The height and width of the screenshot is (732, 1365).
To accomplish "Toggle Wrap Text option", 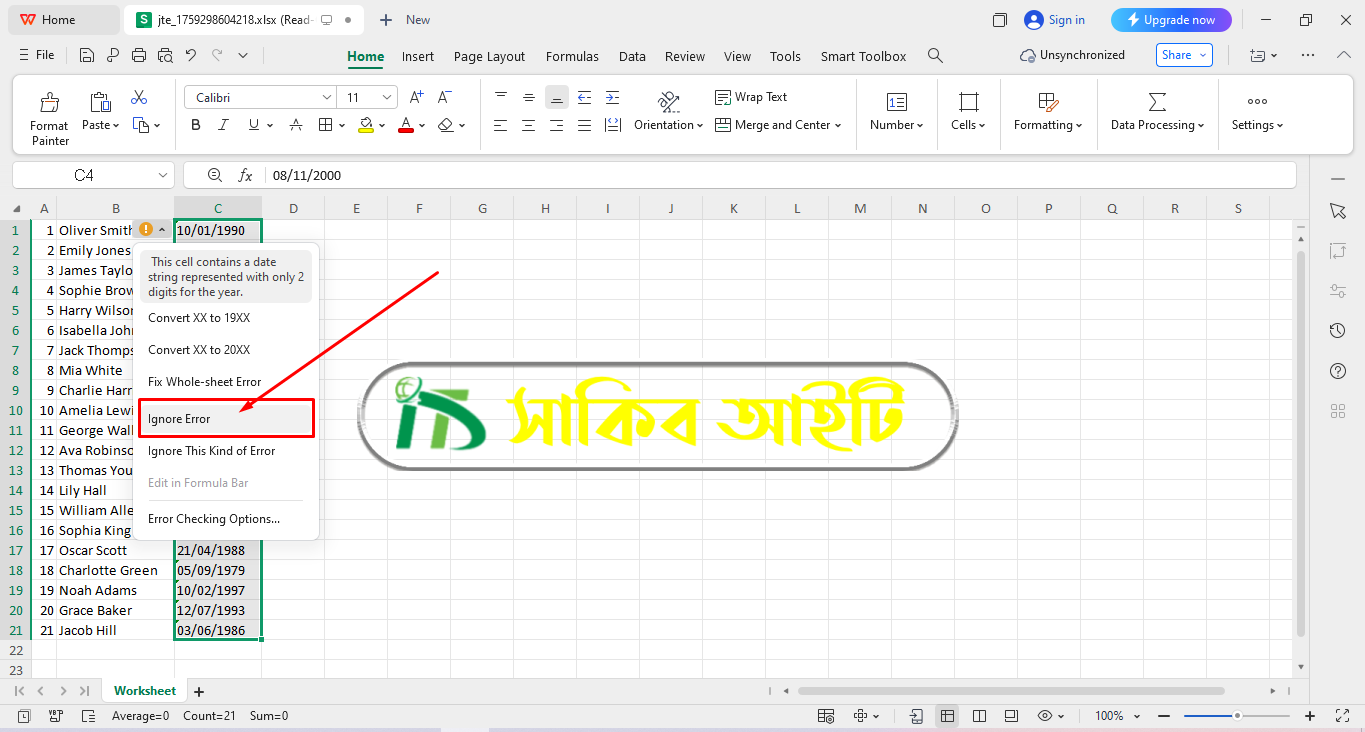I will pos(751,97).
